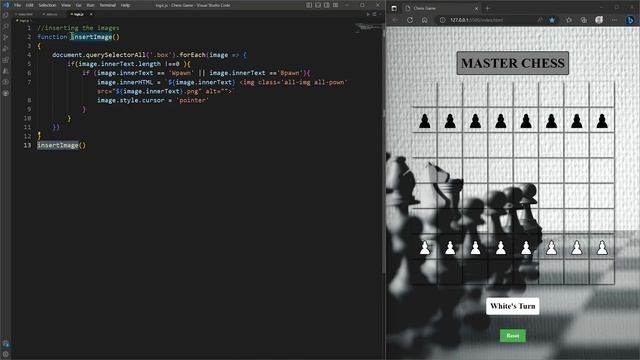Screen dimensions: 640x360
Task: Toggle primary side bar layout icon in title bar
Action: click(x=309, y=5)
